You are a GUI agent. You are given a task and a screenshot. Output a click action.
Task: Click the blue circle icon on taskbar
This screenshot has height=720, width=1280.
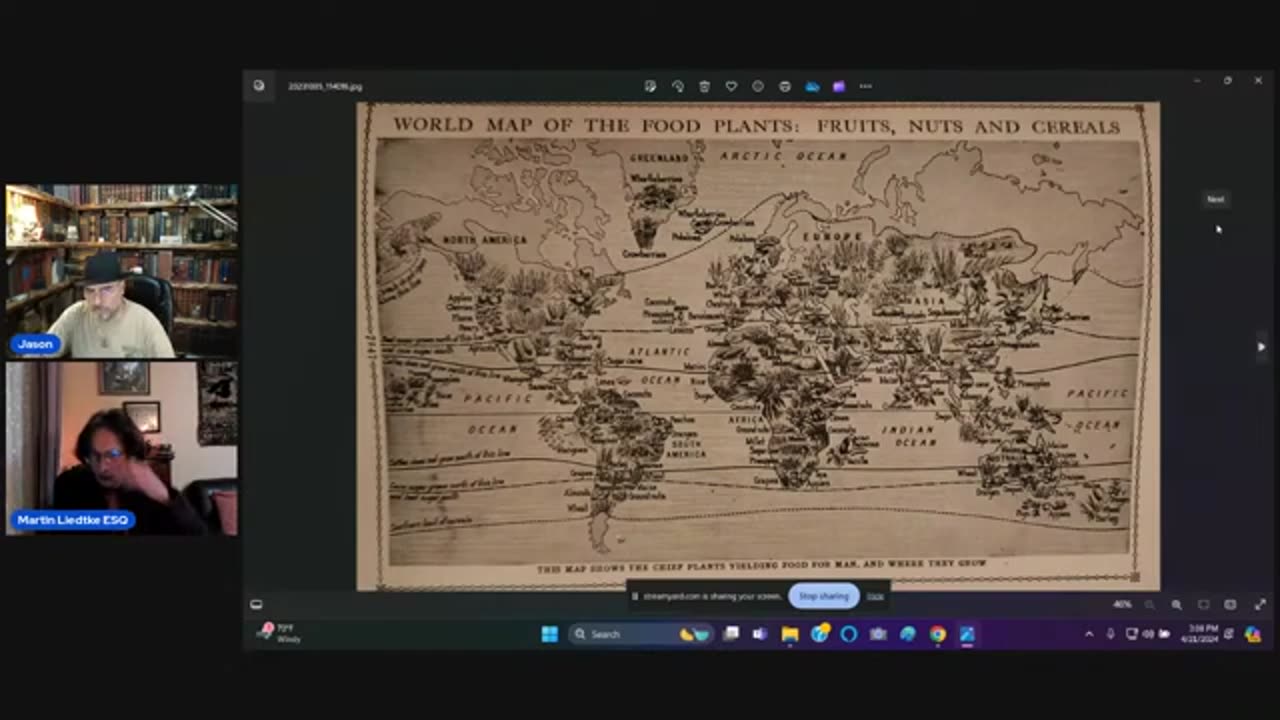(849, 634)
